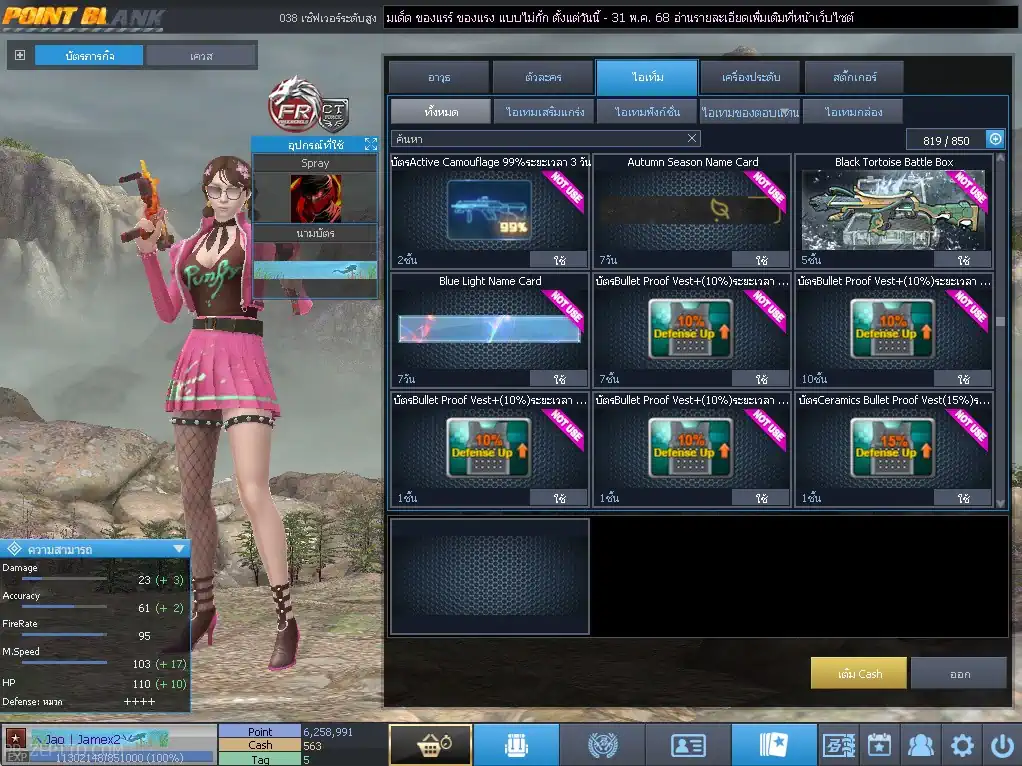Open the backpack inventory icon
Viewport: 1022px width, 766px height.
516,745
